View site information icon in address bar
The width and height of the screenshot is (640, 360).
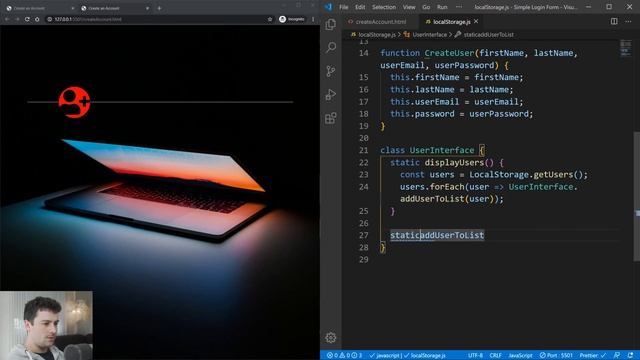tap(49, 19)
